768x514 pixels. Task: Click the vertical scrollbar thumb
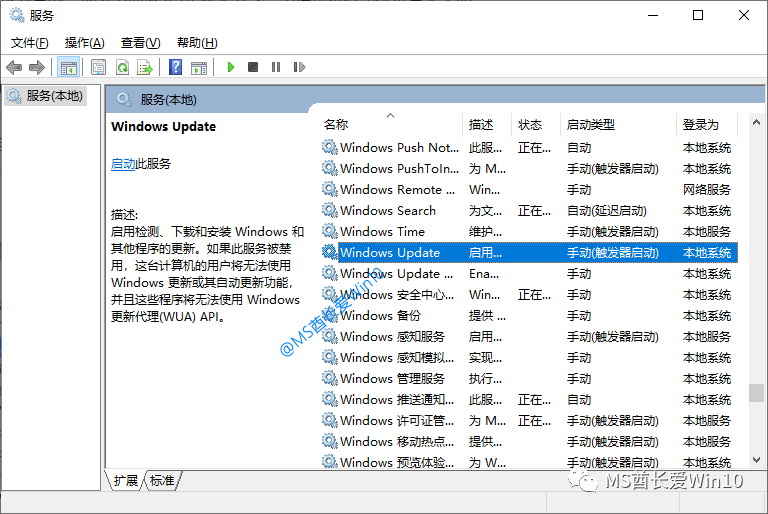point(756,392)
